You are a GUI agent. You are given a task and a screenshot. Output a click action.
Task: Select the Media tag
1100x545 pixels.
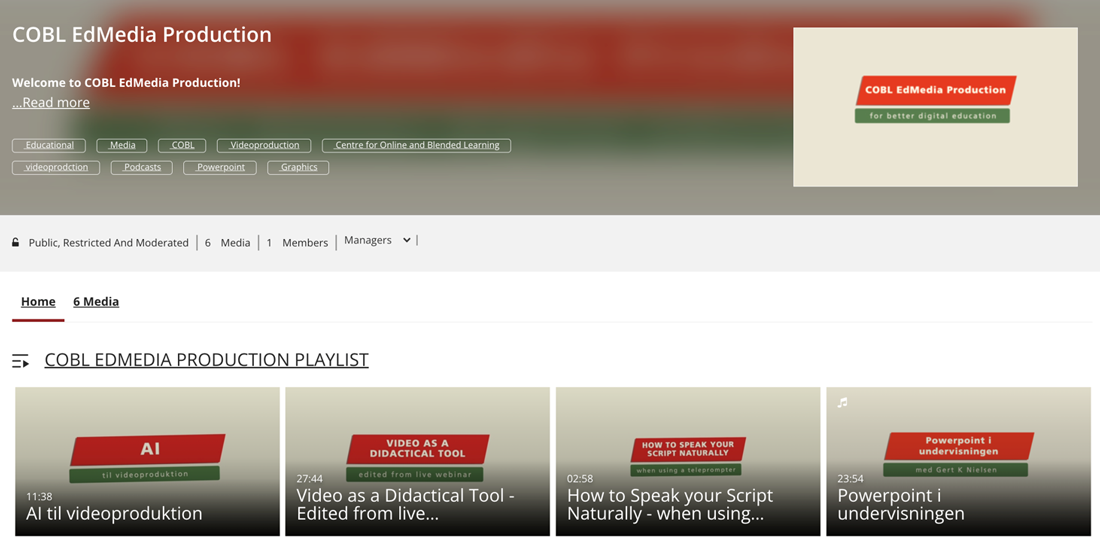coord(122,145)
